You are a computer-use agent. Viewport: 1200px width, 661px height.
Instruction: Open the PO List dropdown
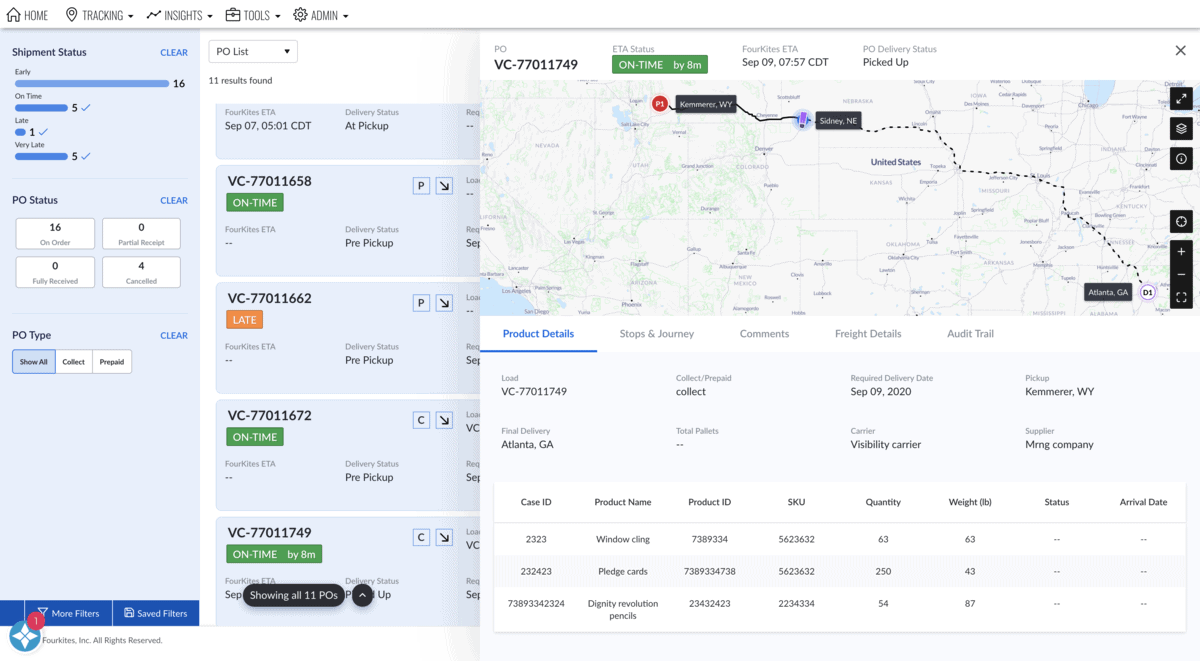point(253,50)
